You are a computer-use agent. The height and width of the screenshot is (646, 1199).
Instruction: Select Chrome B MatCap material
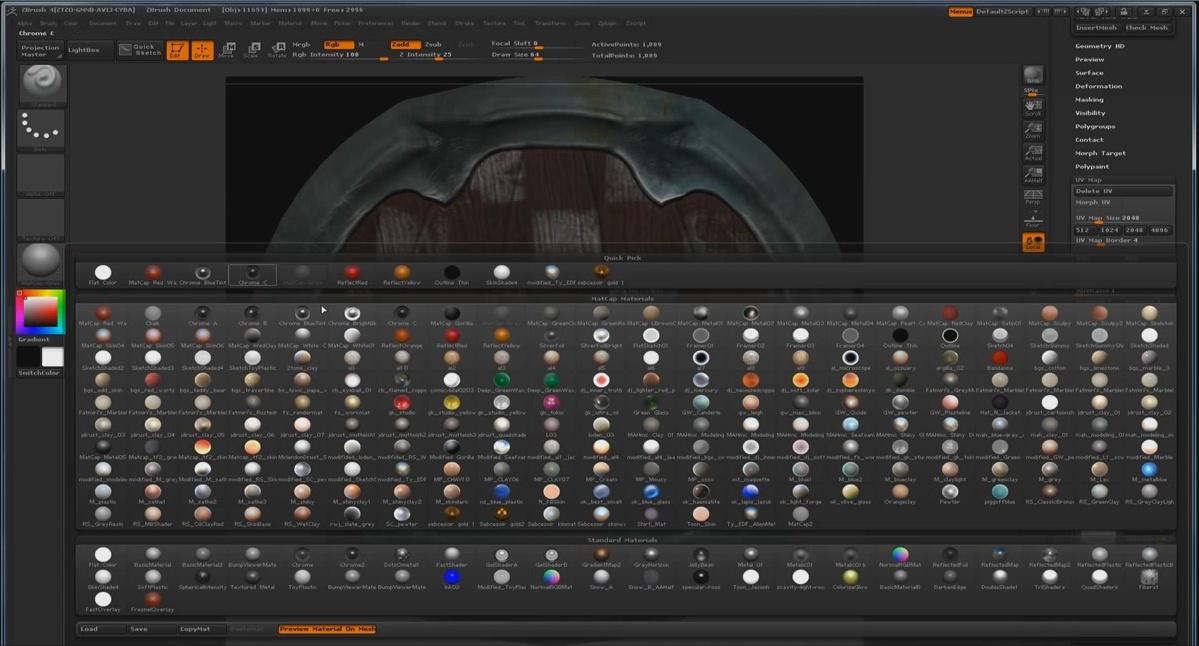click(252, 315)
